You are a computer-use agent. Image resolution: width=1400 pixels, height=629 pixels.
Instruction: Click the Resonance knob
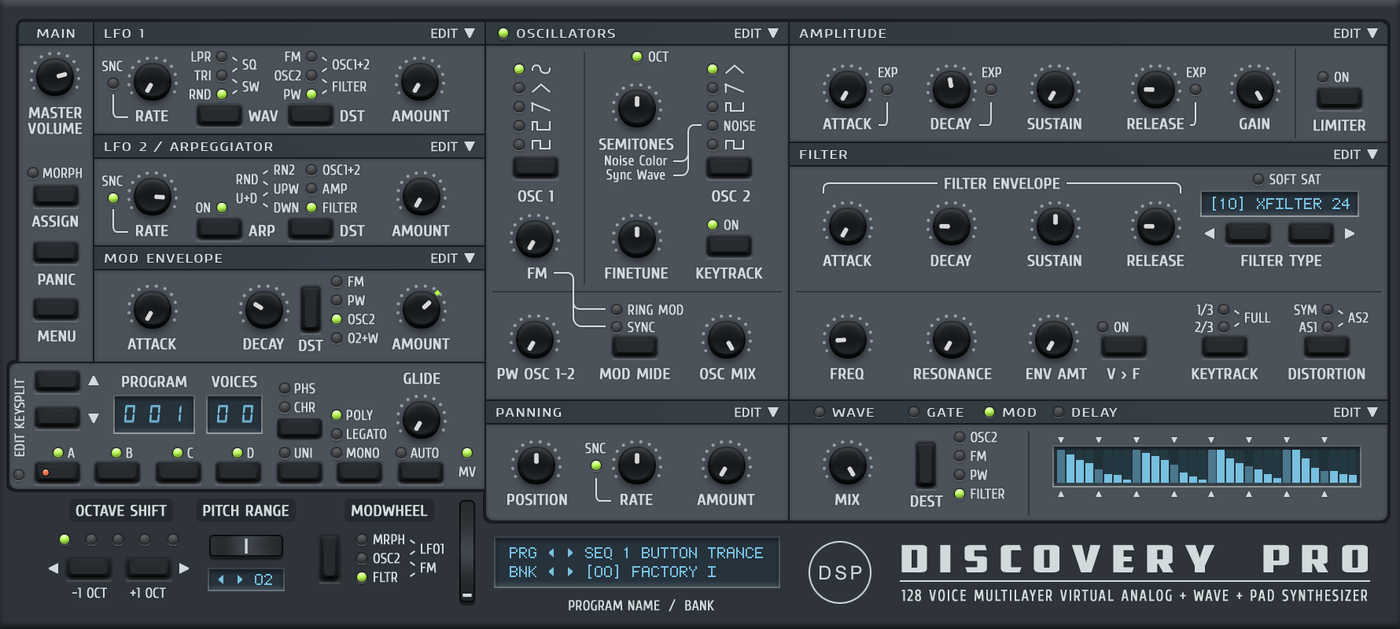click(x=951, y=339)
